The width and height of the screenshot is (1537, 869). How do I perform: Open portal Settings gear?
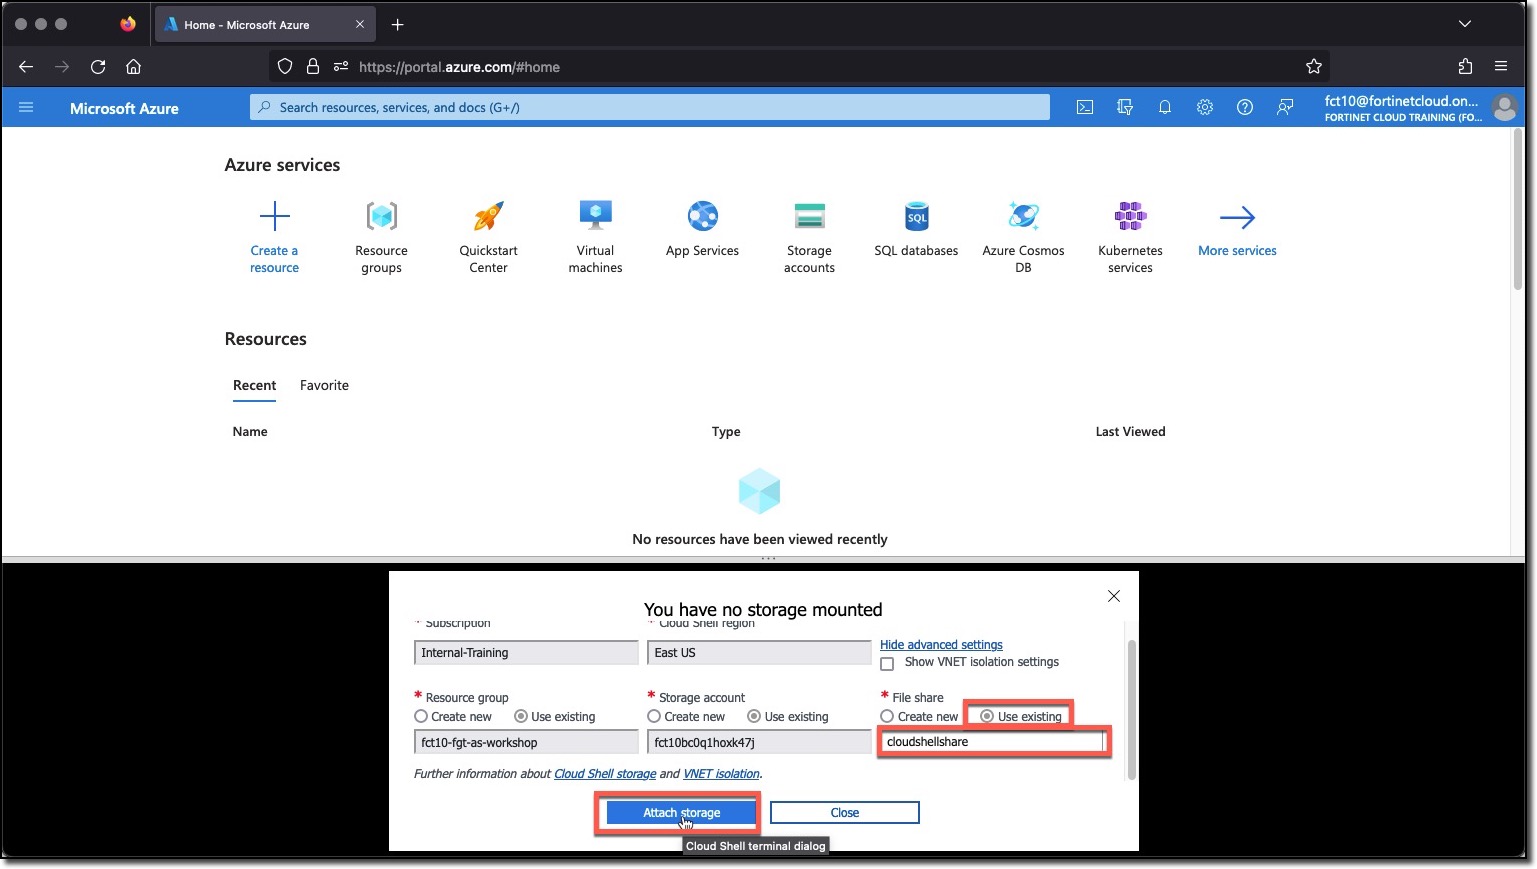[x=1205, y=107]
